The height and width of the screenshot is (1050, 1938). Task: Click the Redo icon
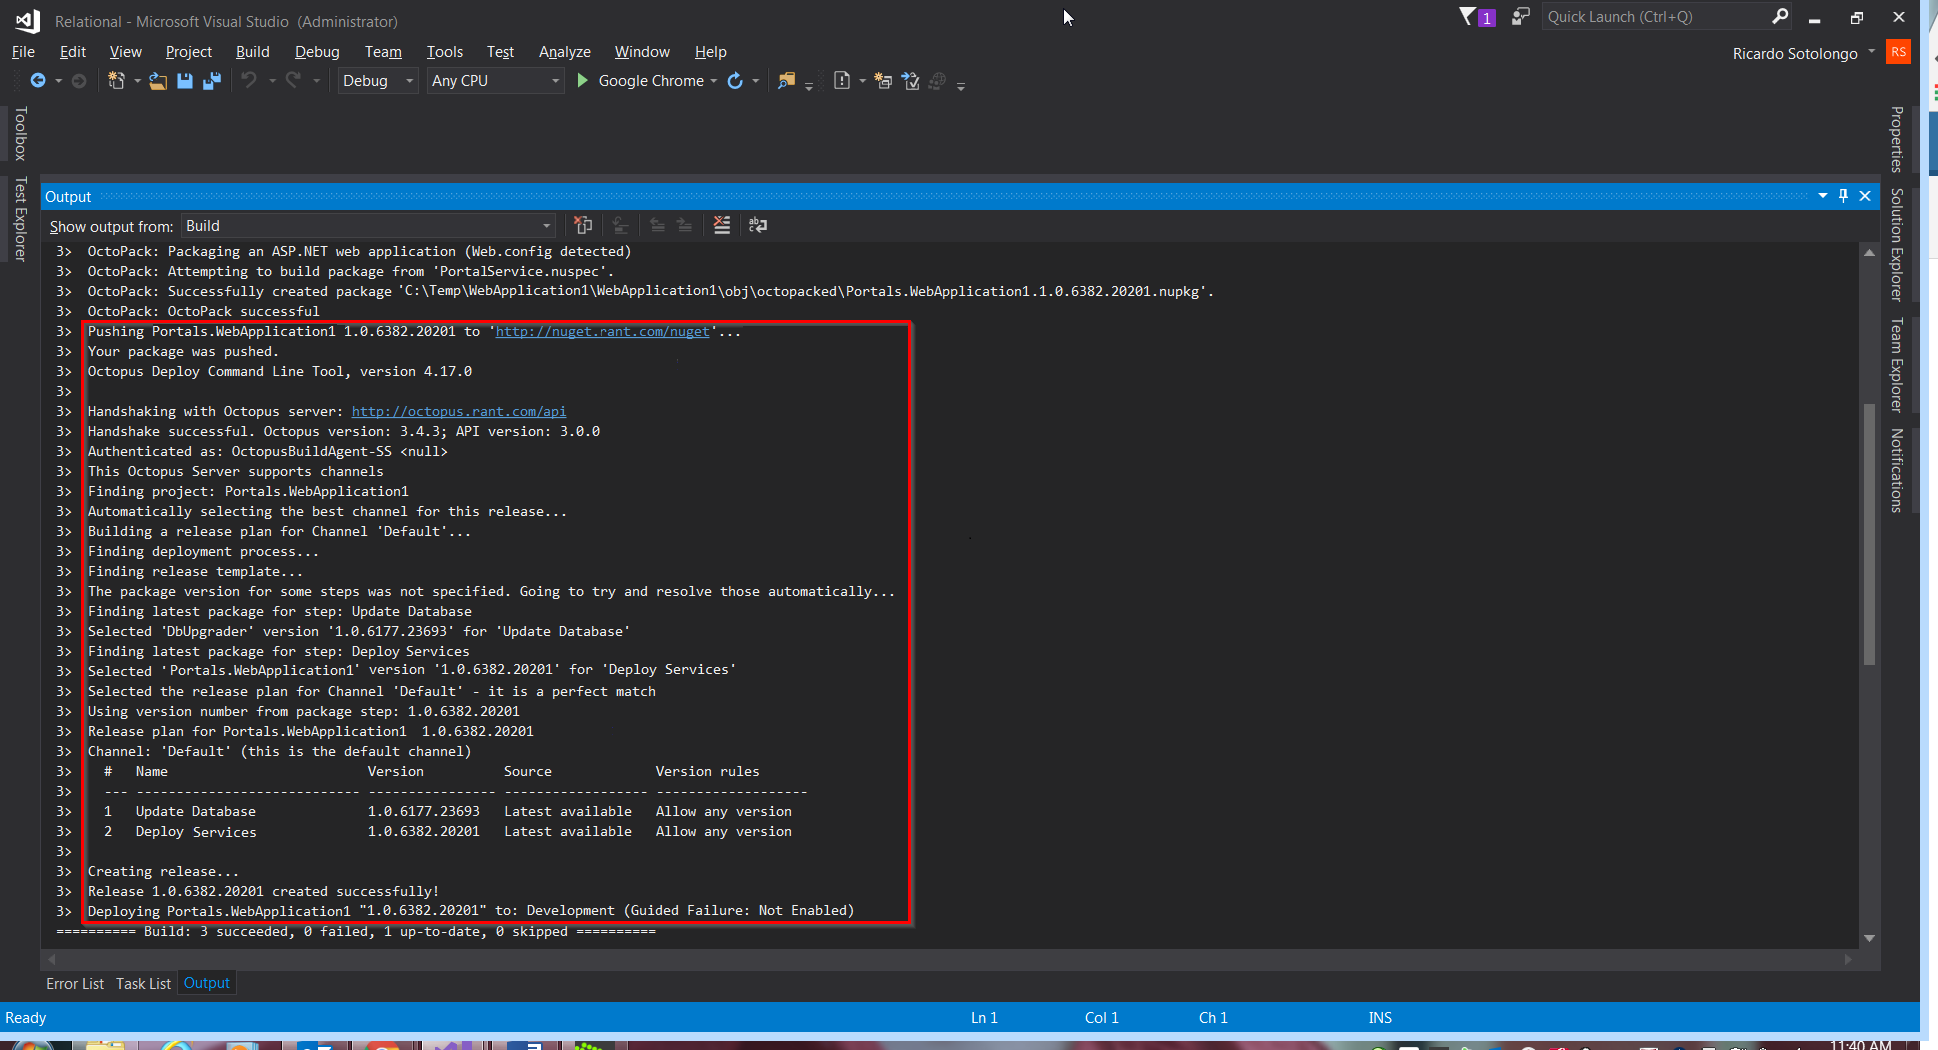293,80
